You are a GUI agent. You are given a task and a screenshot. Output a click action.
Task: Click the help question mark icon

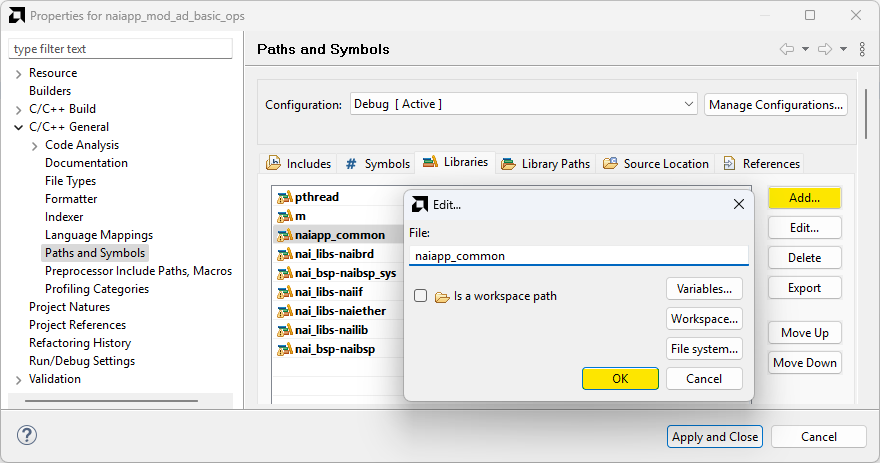click(x=27, y=436)
